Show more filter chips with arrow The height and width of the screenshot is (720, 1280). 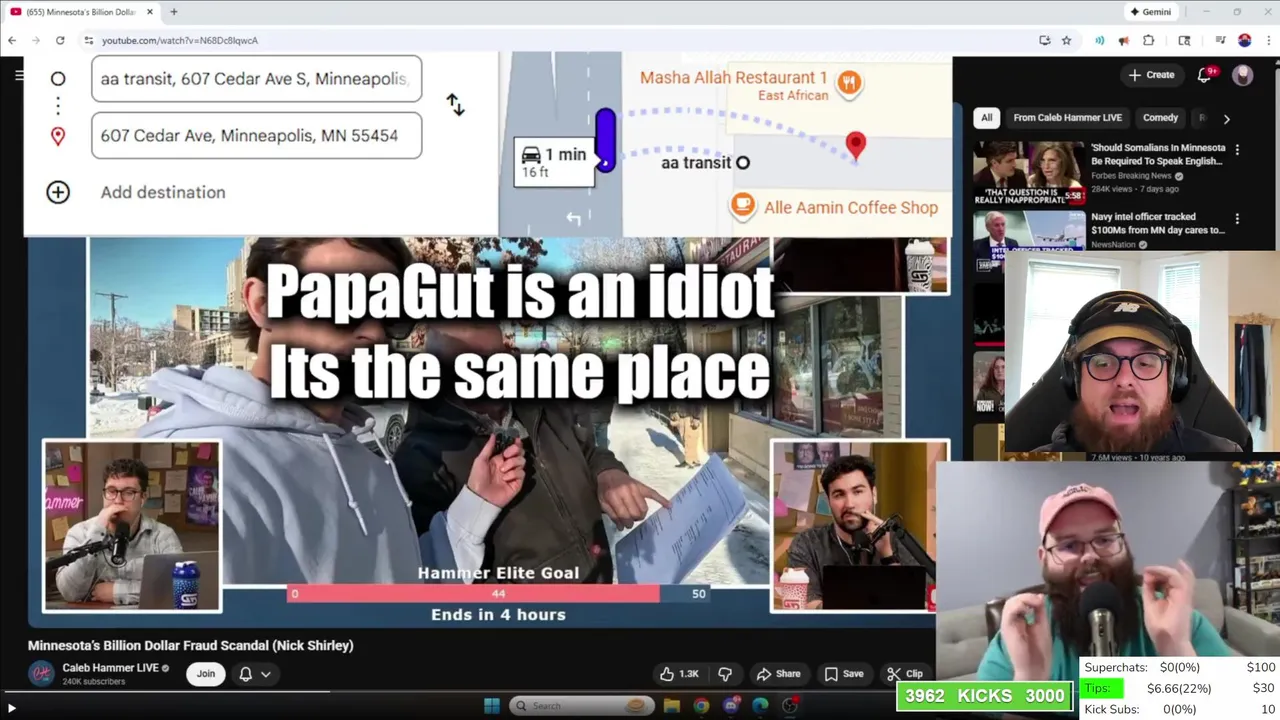1227,118
